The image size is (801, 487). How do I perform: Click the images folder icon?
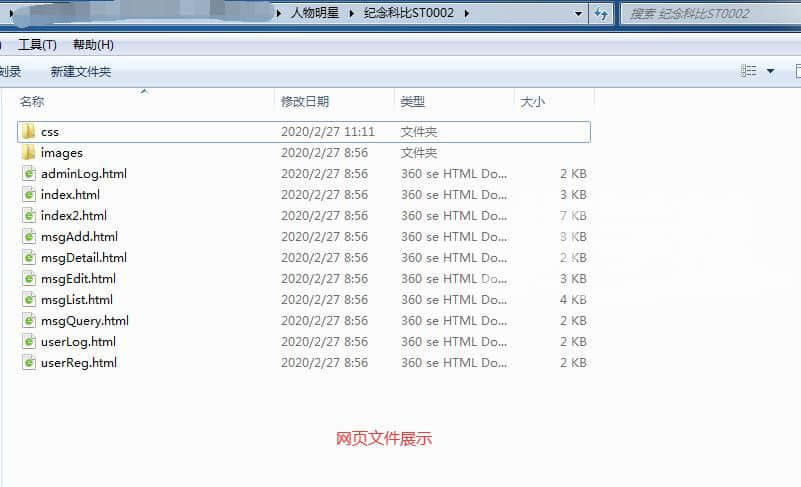pyautogui.click(x=29, y=153)
